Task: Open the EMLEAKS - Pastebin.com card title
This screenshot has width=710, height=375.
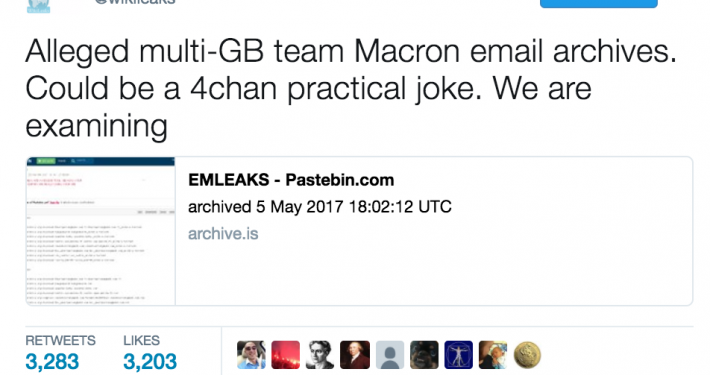Action: coord(291,180)
